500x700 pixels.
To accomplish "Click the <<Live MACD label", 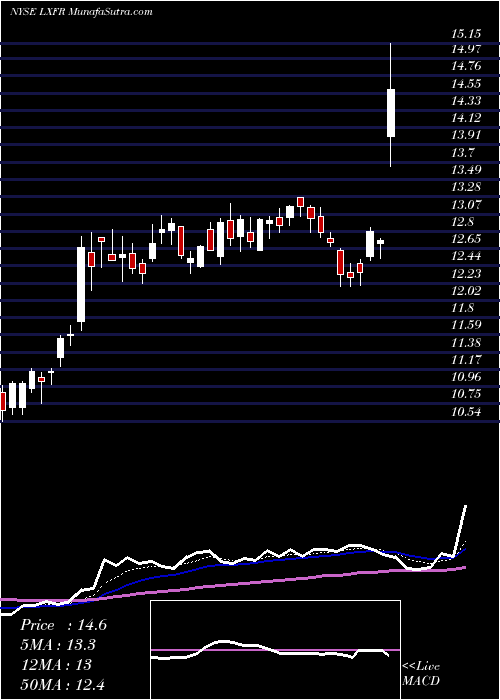I will point(421,674).
